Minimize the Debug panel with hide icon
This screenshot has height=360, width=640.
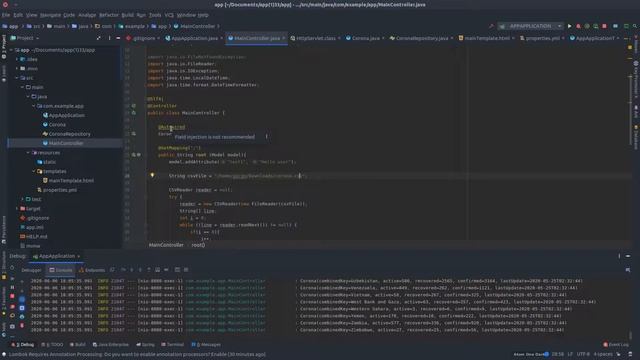(628, 256)
